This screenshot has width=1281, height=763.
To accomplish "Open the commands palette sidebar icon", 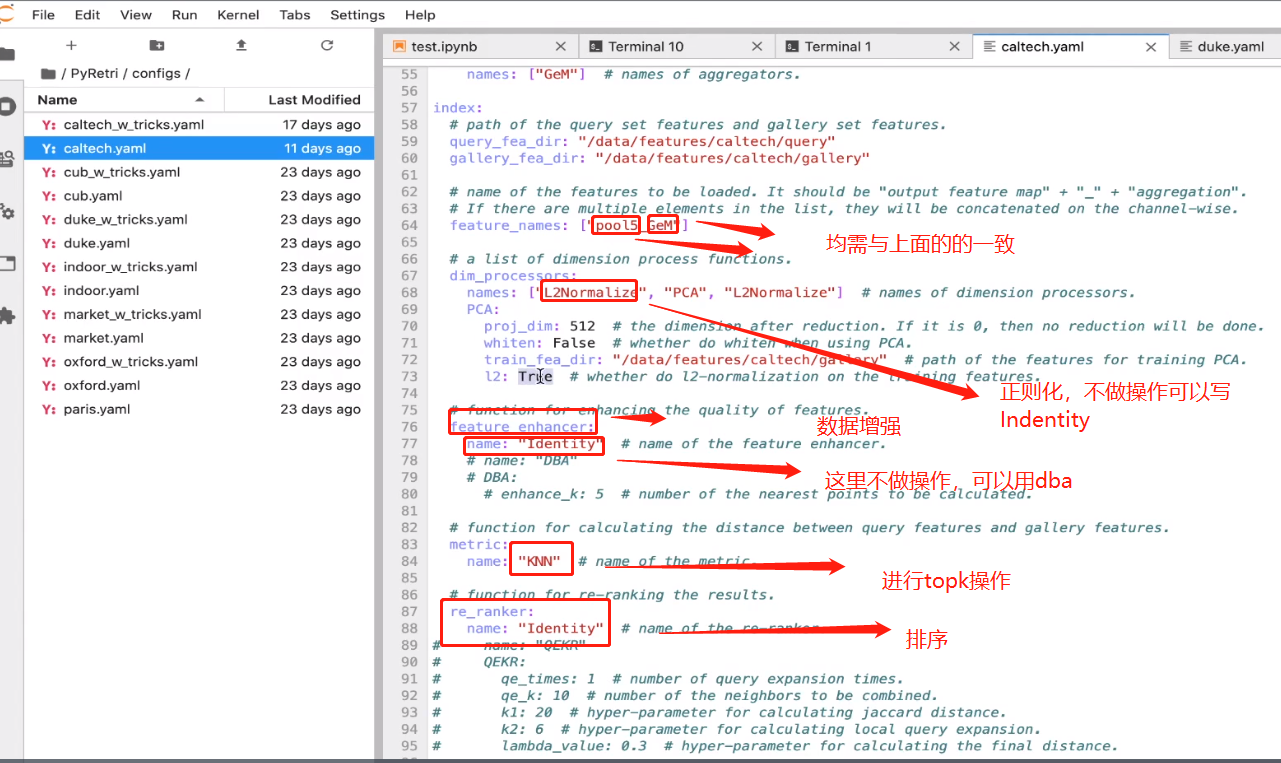I will [8, 158].
